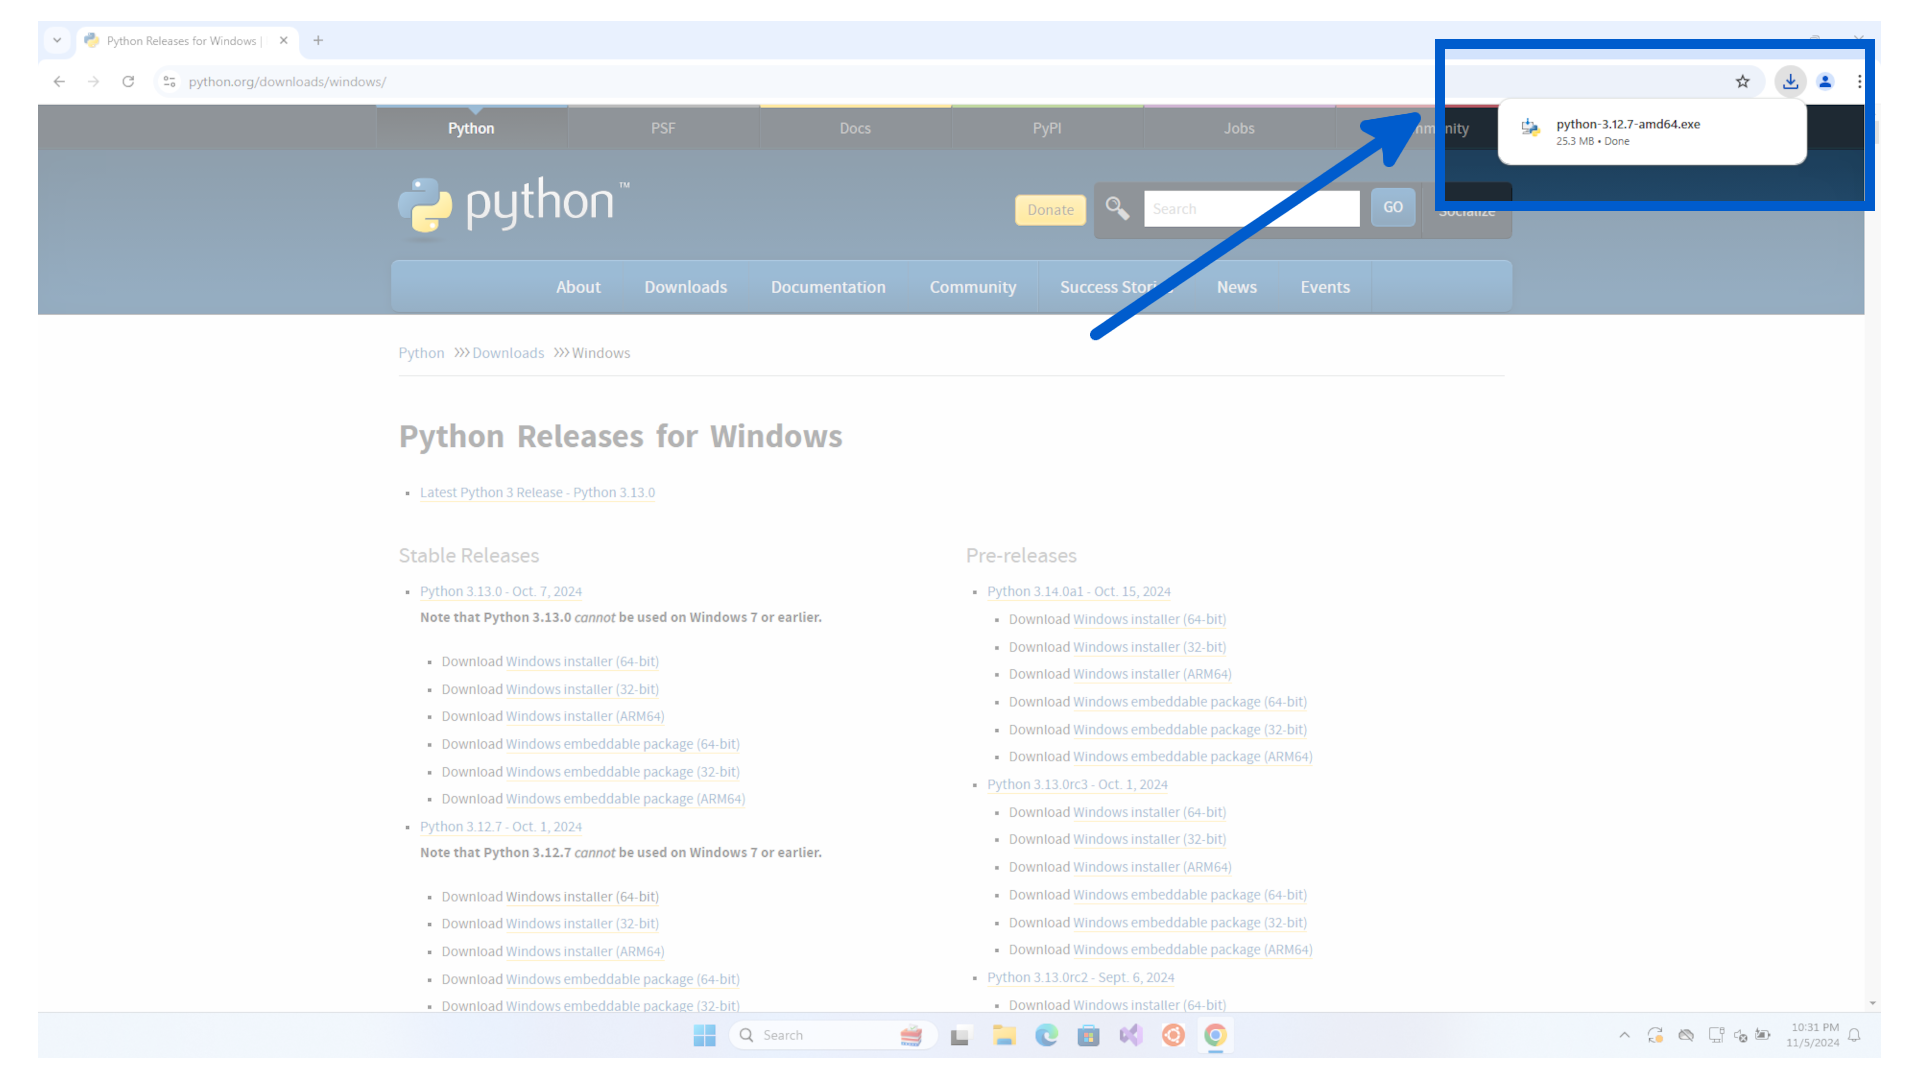The image size is (1920, 1080).
Task: Unmute the system volume in the tray
Action: click(x=1741, y=1035)
